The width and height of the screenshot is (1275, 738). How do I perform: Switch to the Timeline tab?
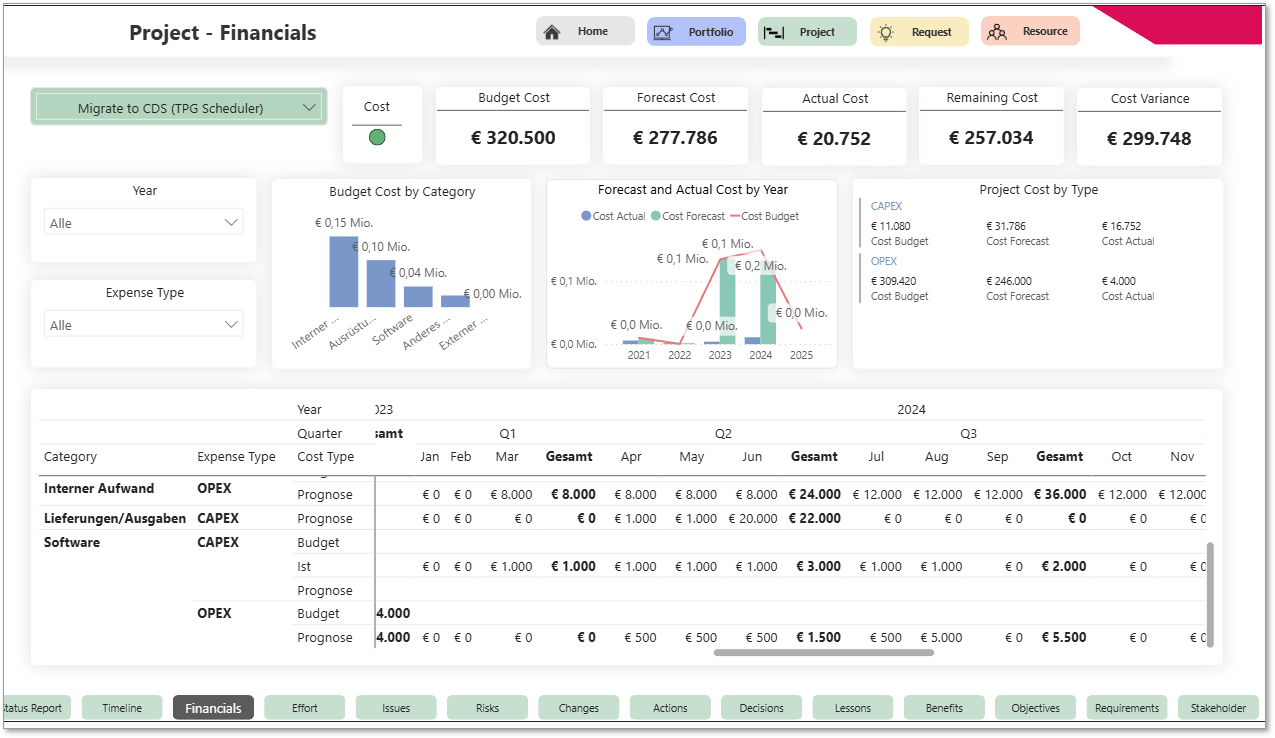coord(122,708)
